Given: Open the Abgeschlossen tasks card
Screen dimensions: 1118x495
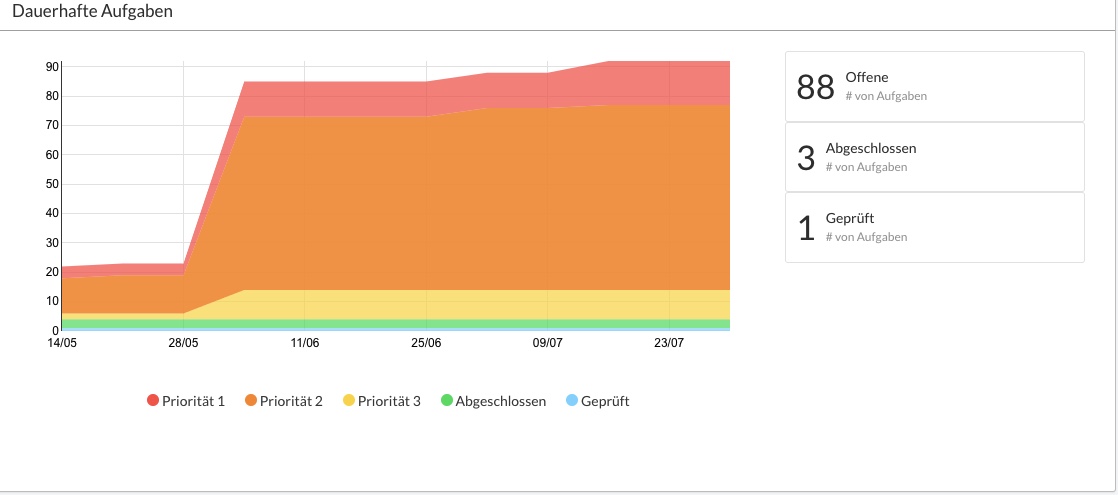Looking at the screenshot, I should (x=934, y=157).
